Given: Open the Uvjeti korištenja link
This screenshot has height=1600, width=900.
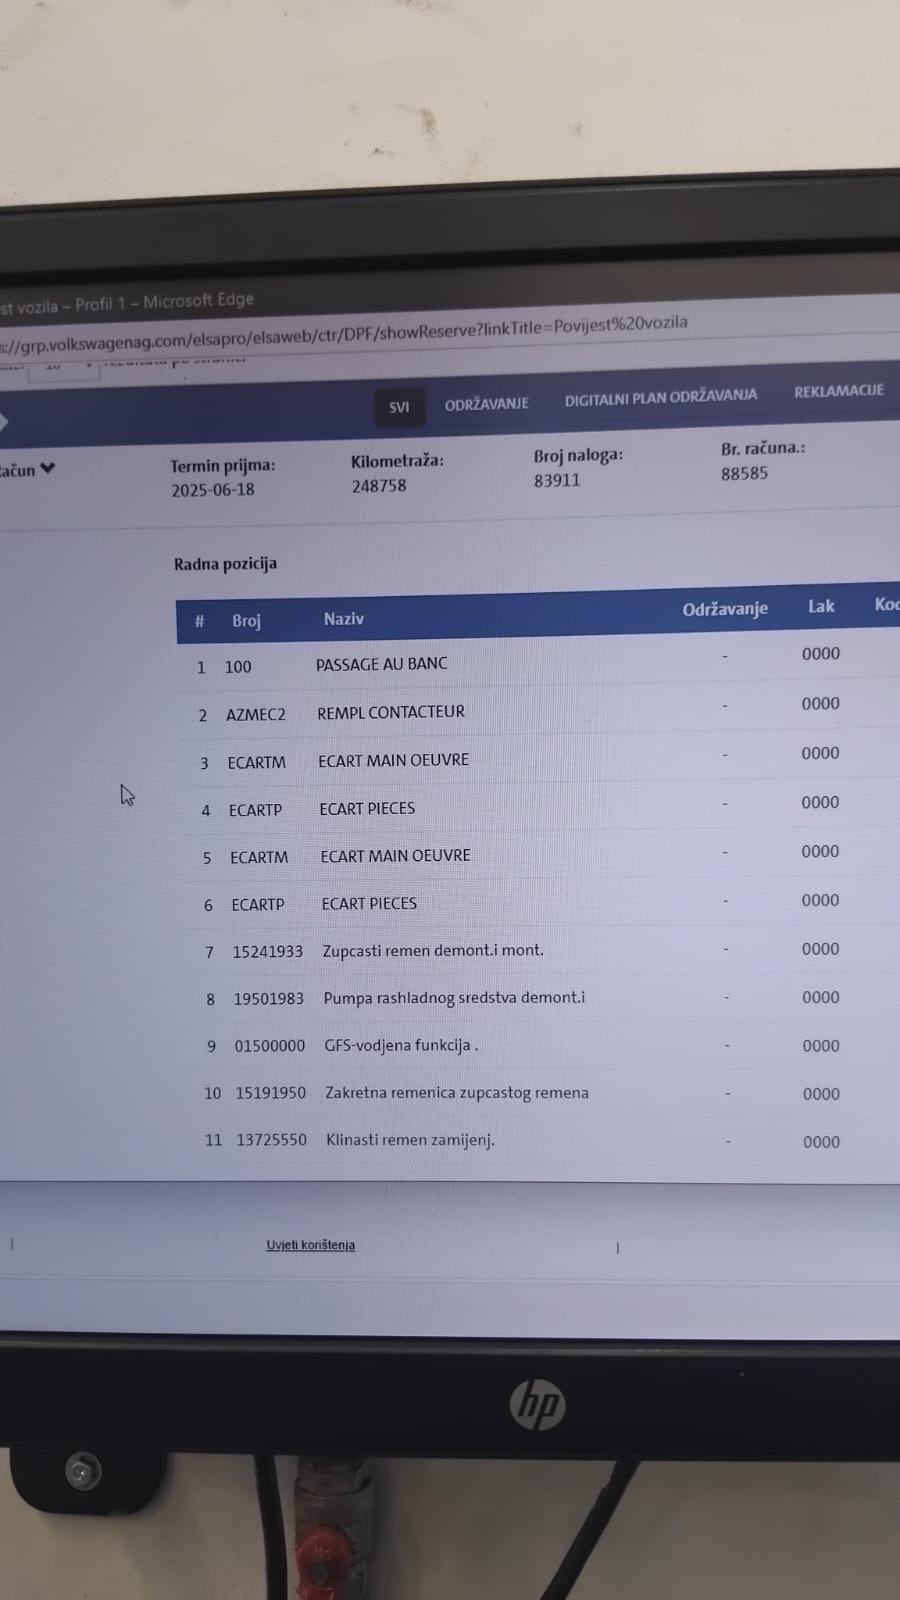Looking at the screenshot, I should tap(310, 1245).
